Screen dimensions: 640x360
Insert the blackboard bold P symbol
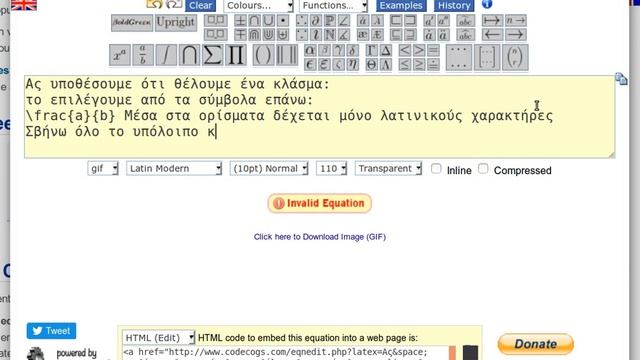(330, 20)
